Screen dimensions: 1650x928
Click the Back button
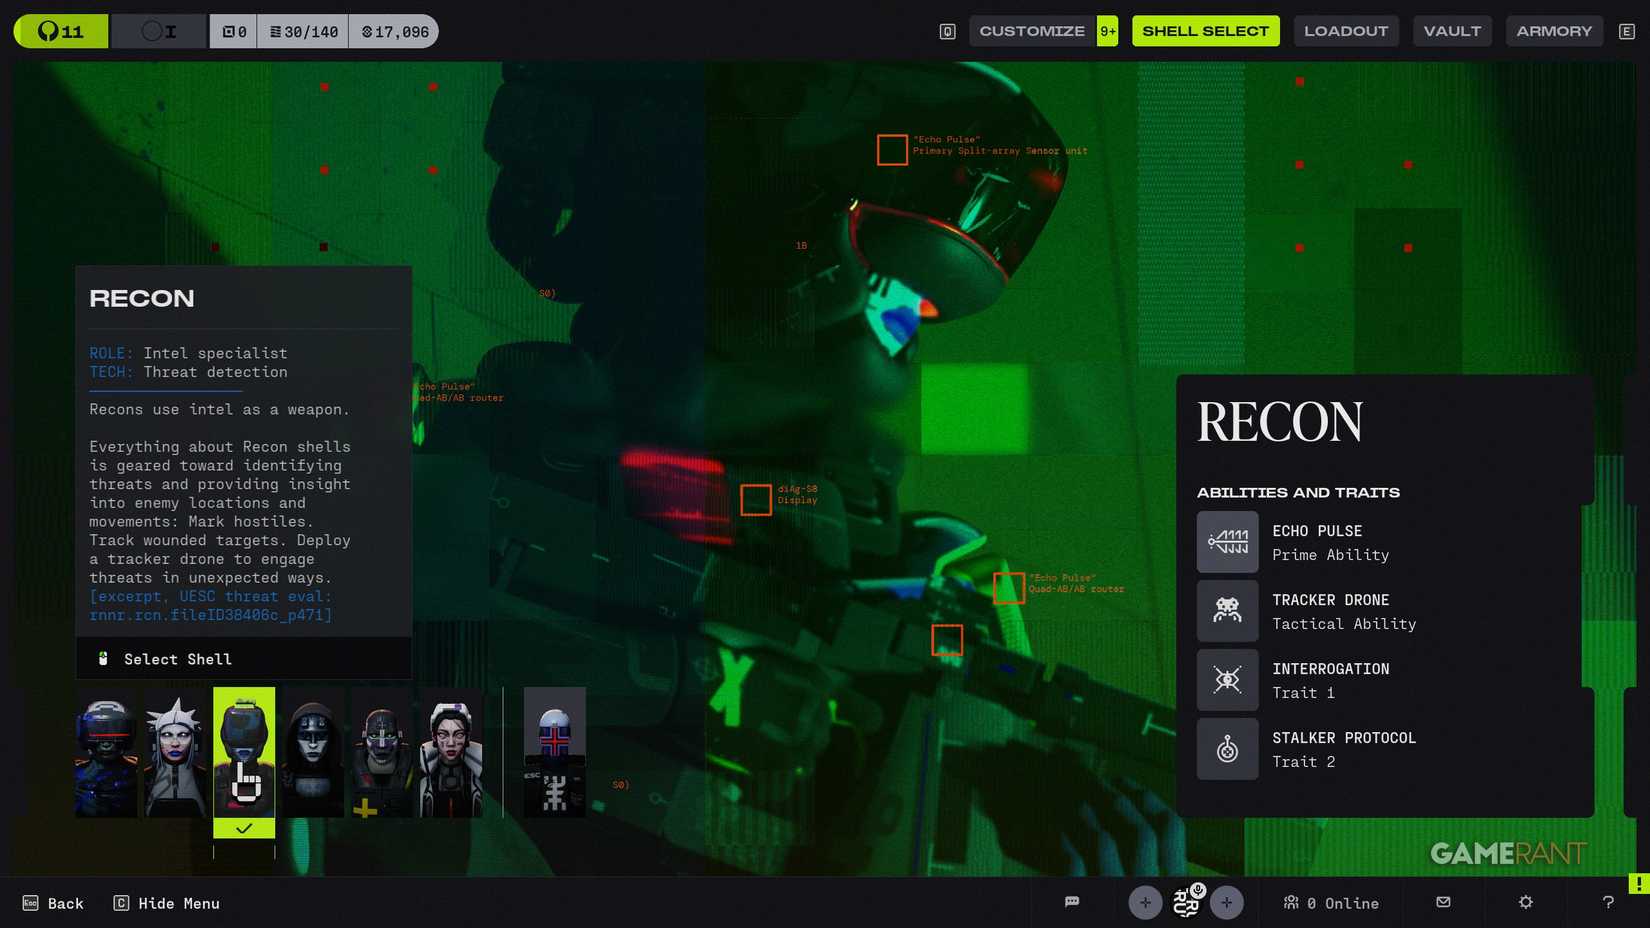coord(54,903)
